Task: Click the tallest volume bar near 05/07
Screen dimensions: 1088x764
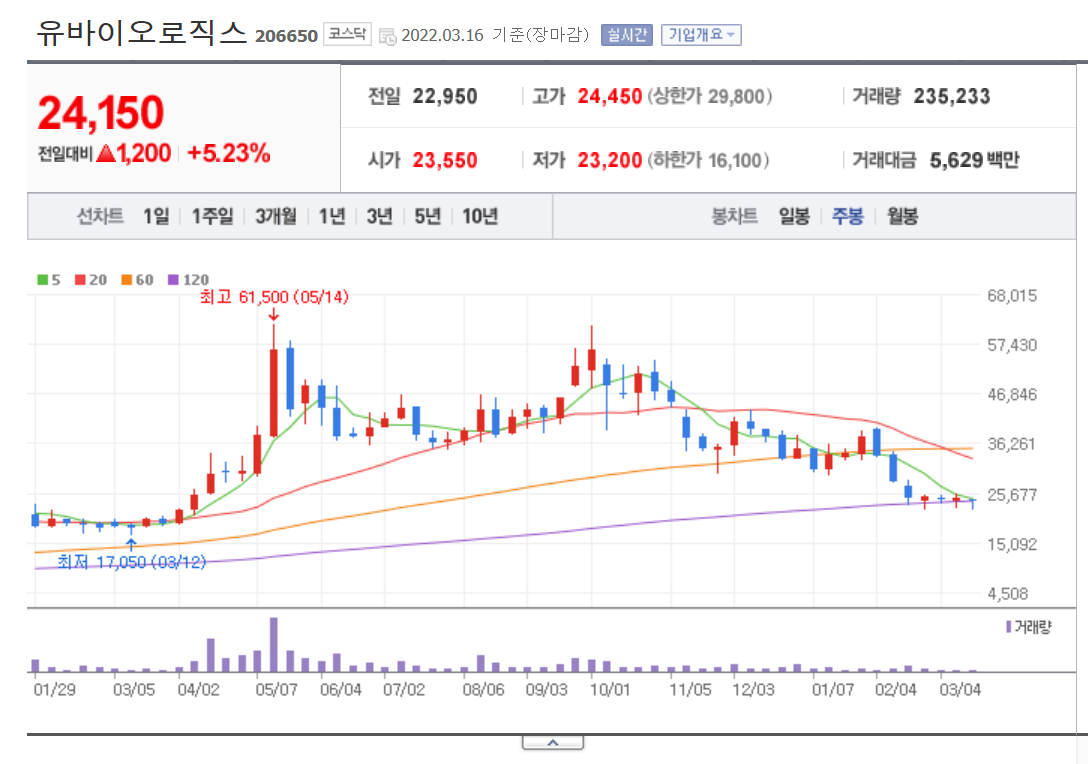Action: coord(274,645)
